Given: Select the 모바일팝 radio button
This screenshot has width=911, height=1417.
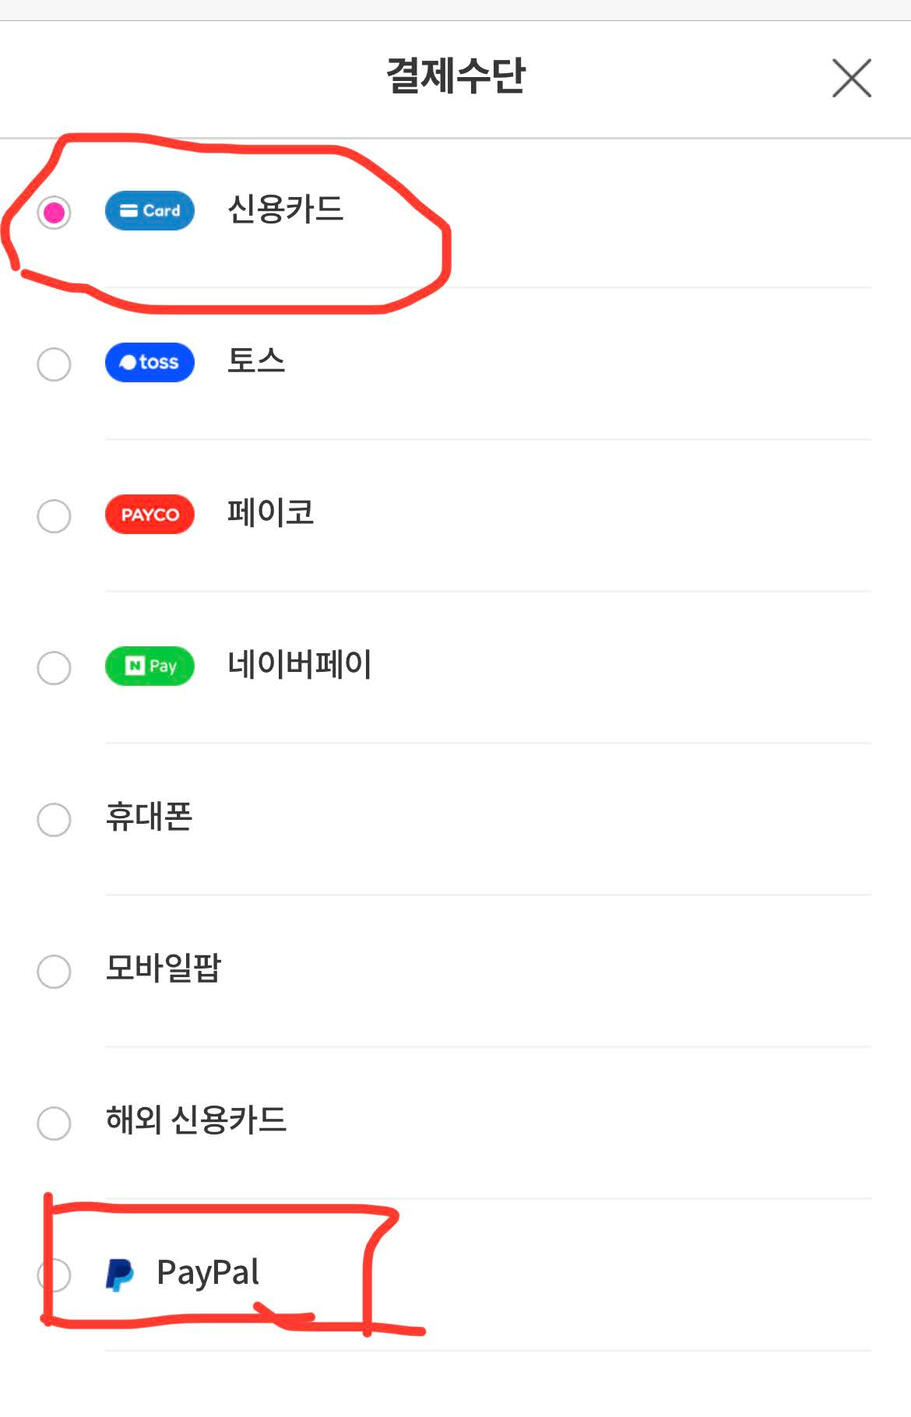Looking at the screenshot, I should pos(54,971).
